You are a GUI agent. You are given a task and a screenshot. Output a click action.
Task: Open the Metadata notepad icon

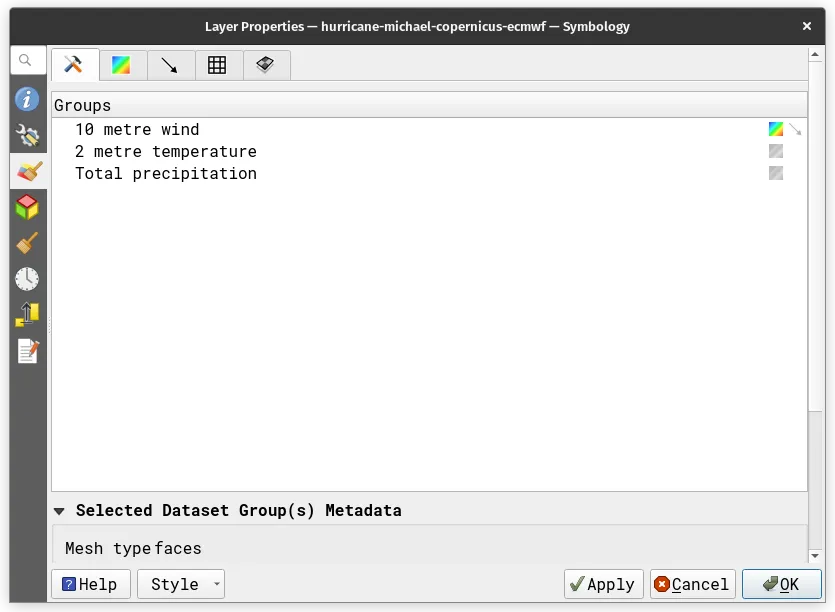tap(27, 351)
